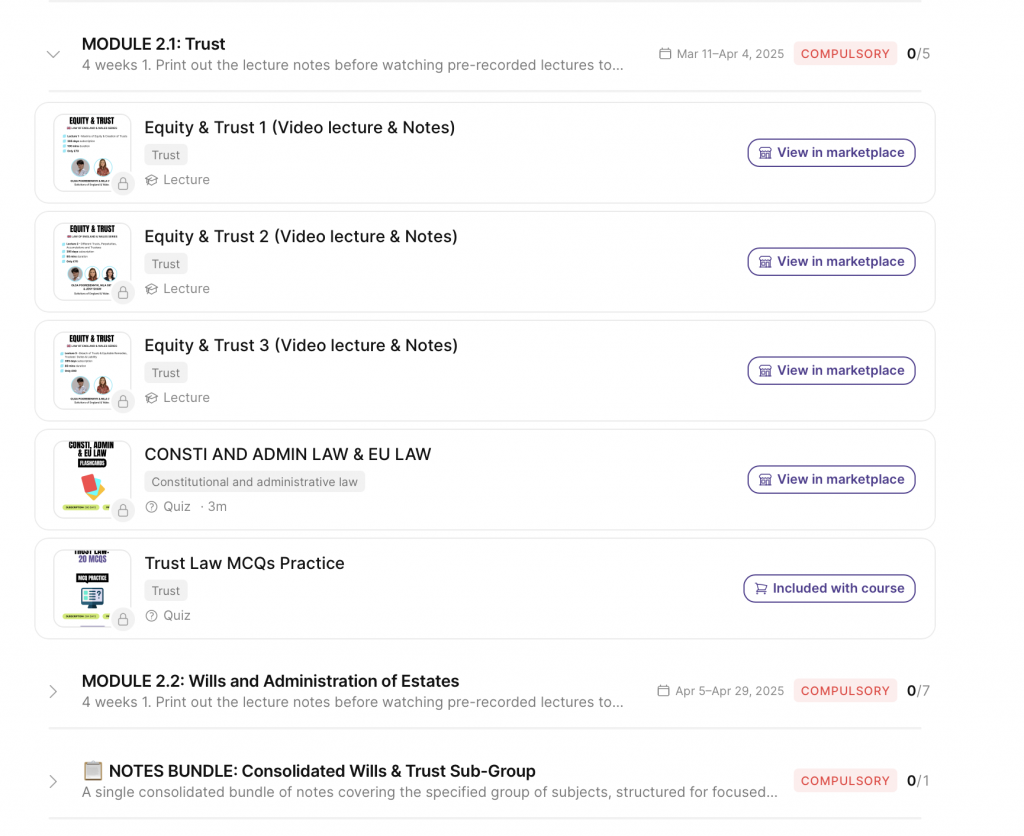View Equity & Trust 2 in marketplace
This screenshot has height=836, width=1024.
[831, 262]
